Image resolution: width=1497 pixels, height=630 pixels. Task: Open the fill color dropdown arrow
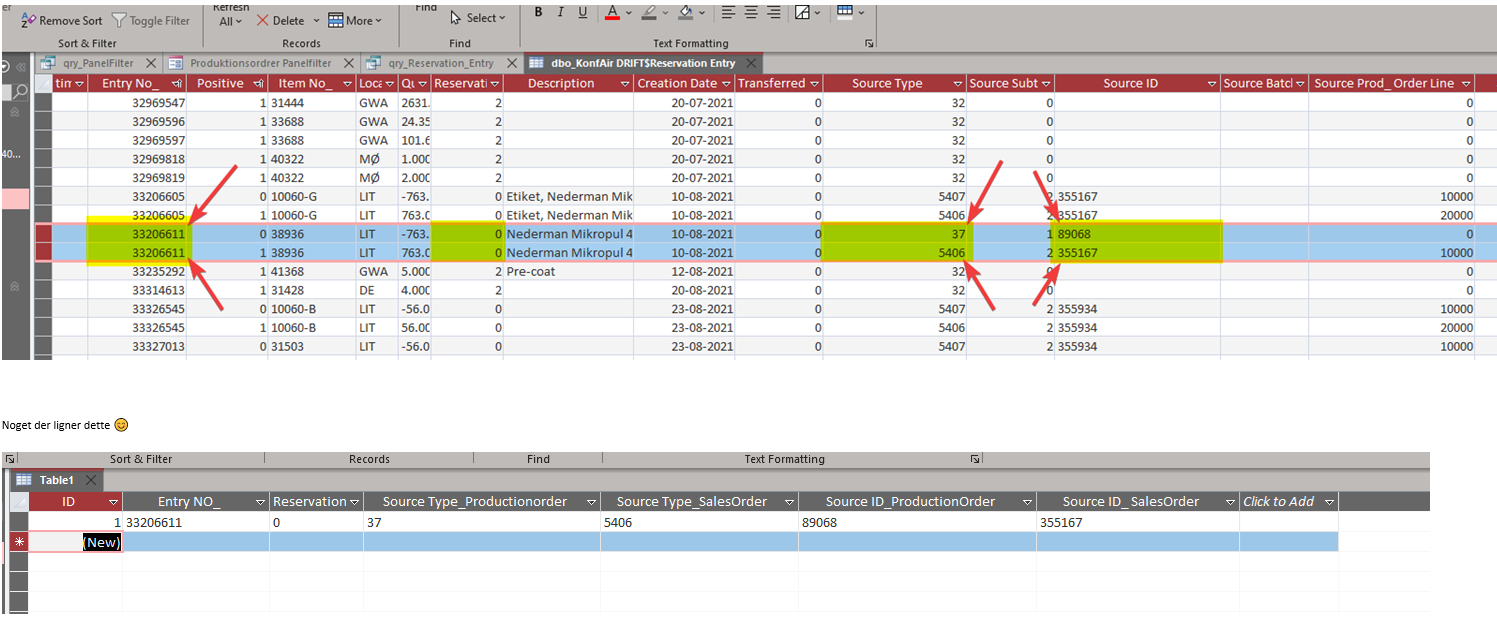(702, 13)
